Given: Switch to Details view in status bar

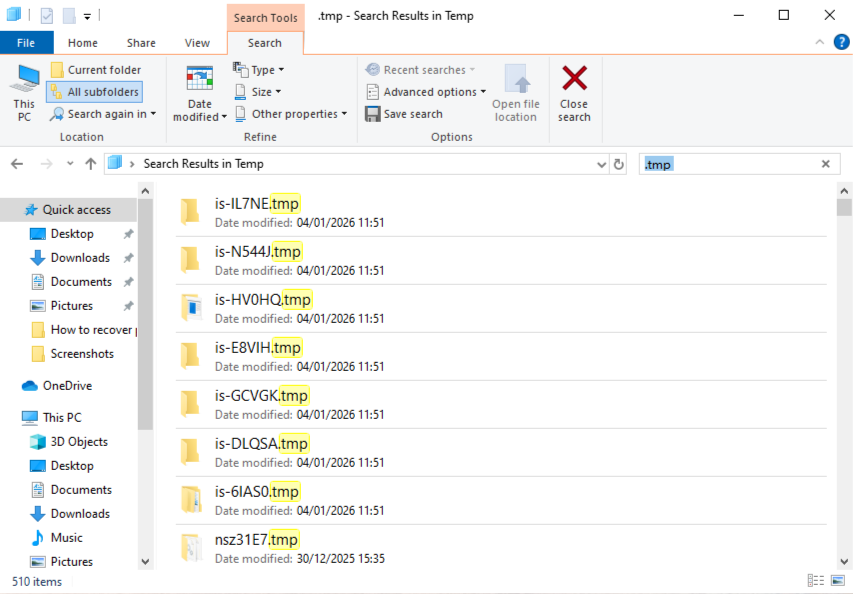Looking at the screenshot, I should tap(816, 580).
